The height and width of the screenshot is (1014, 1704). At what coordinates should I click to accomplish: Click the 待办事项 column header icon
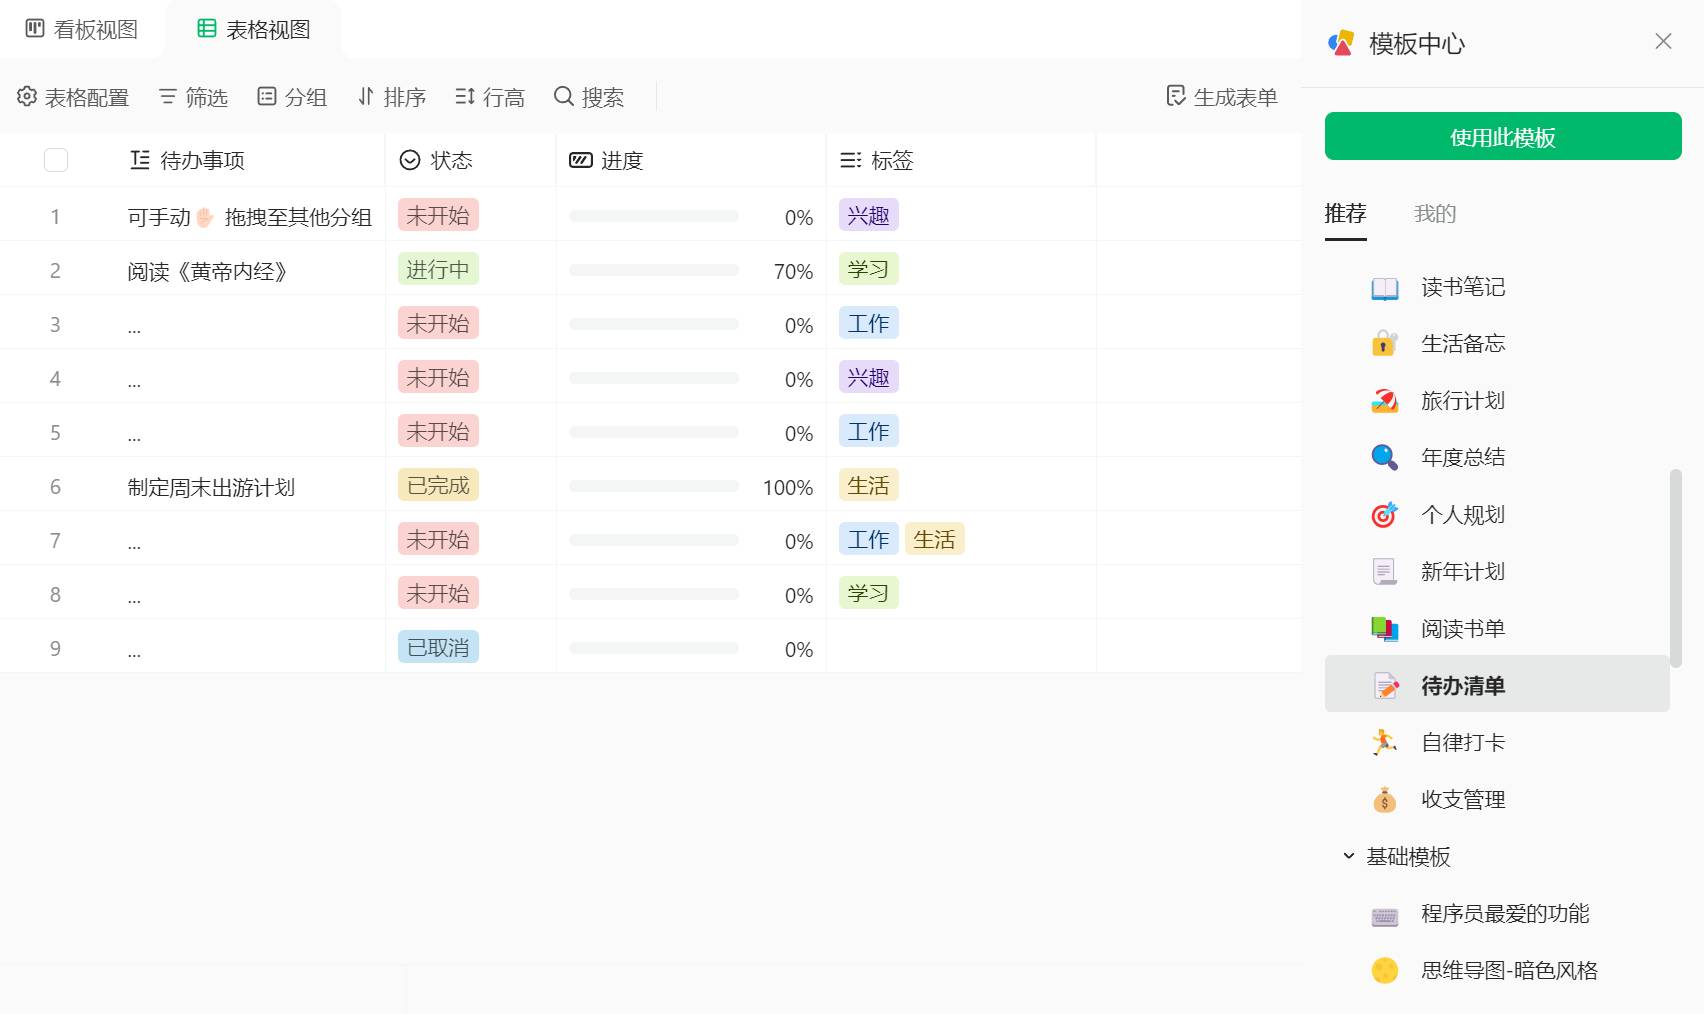coord(140,160)
